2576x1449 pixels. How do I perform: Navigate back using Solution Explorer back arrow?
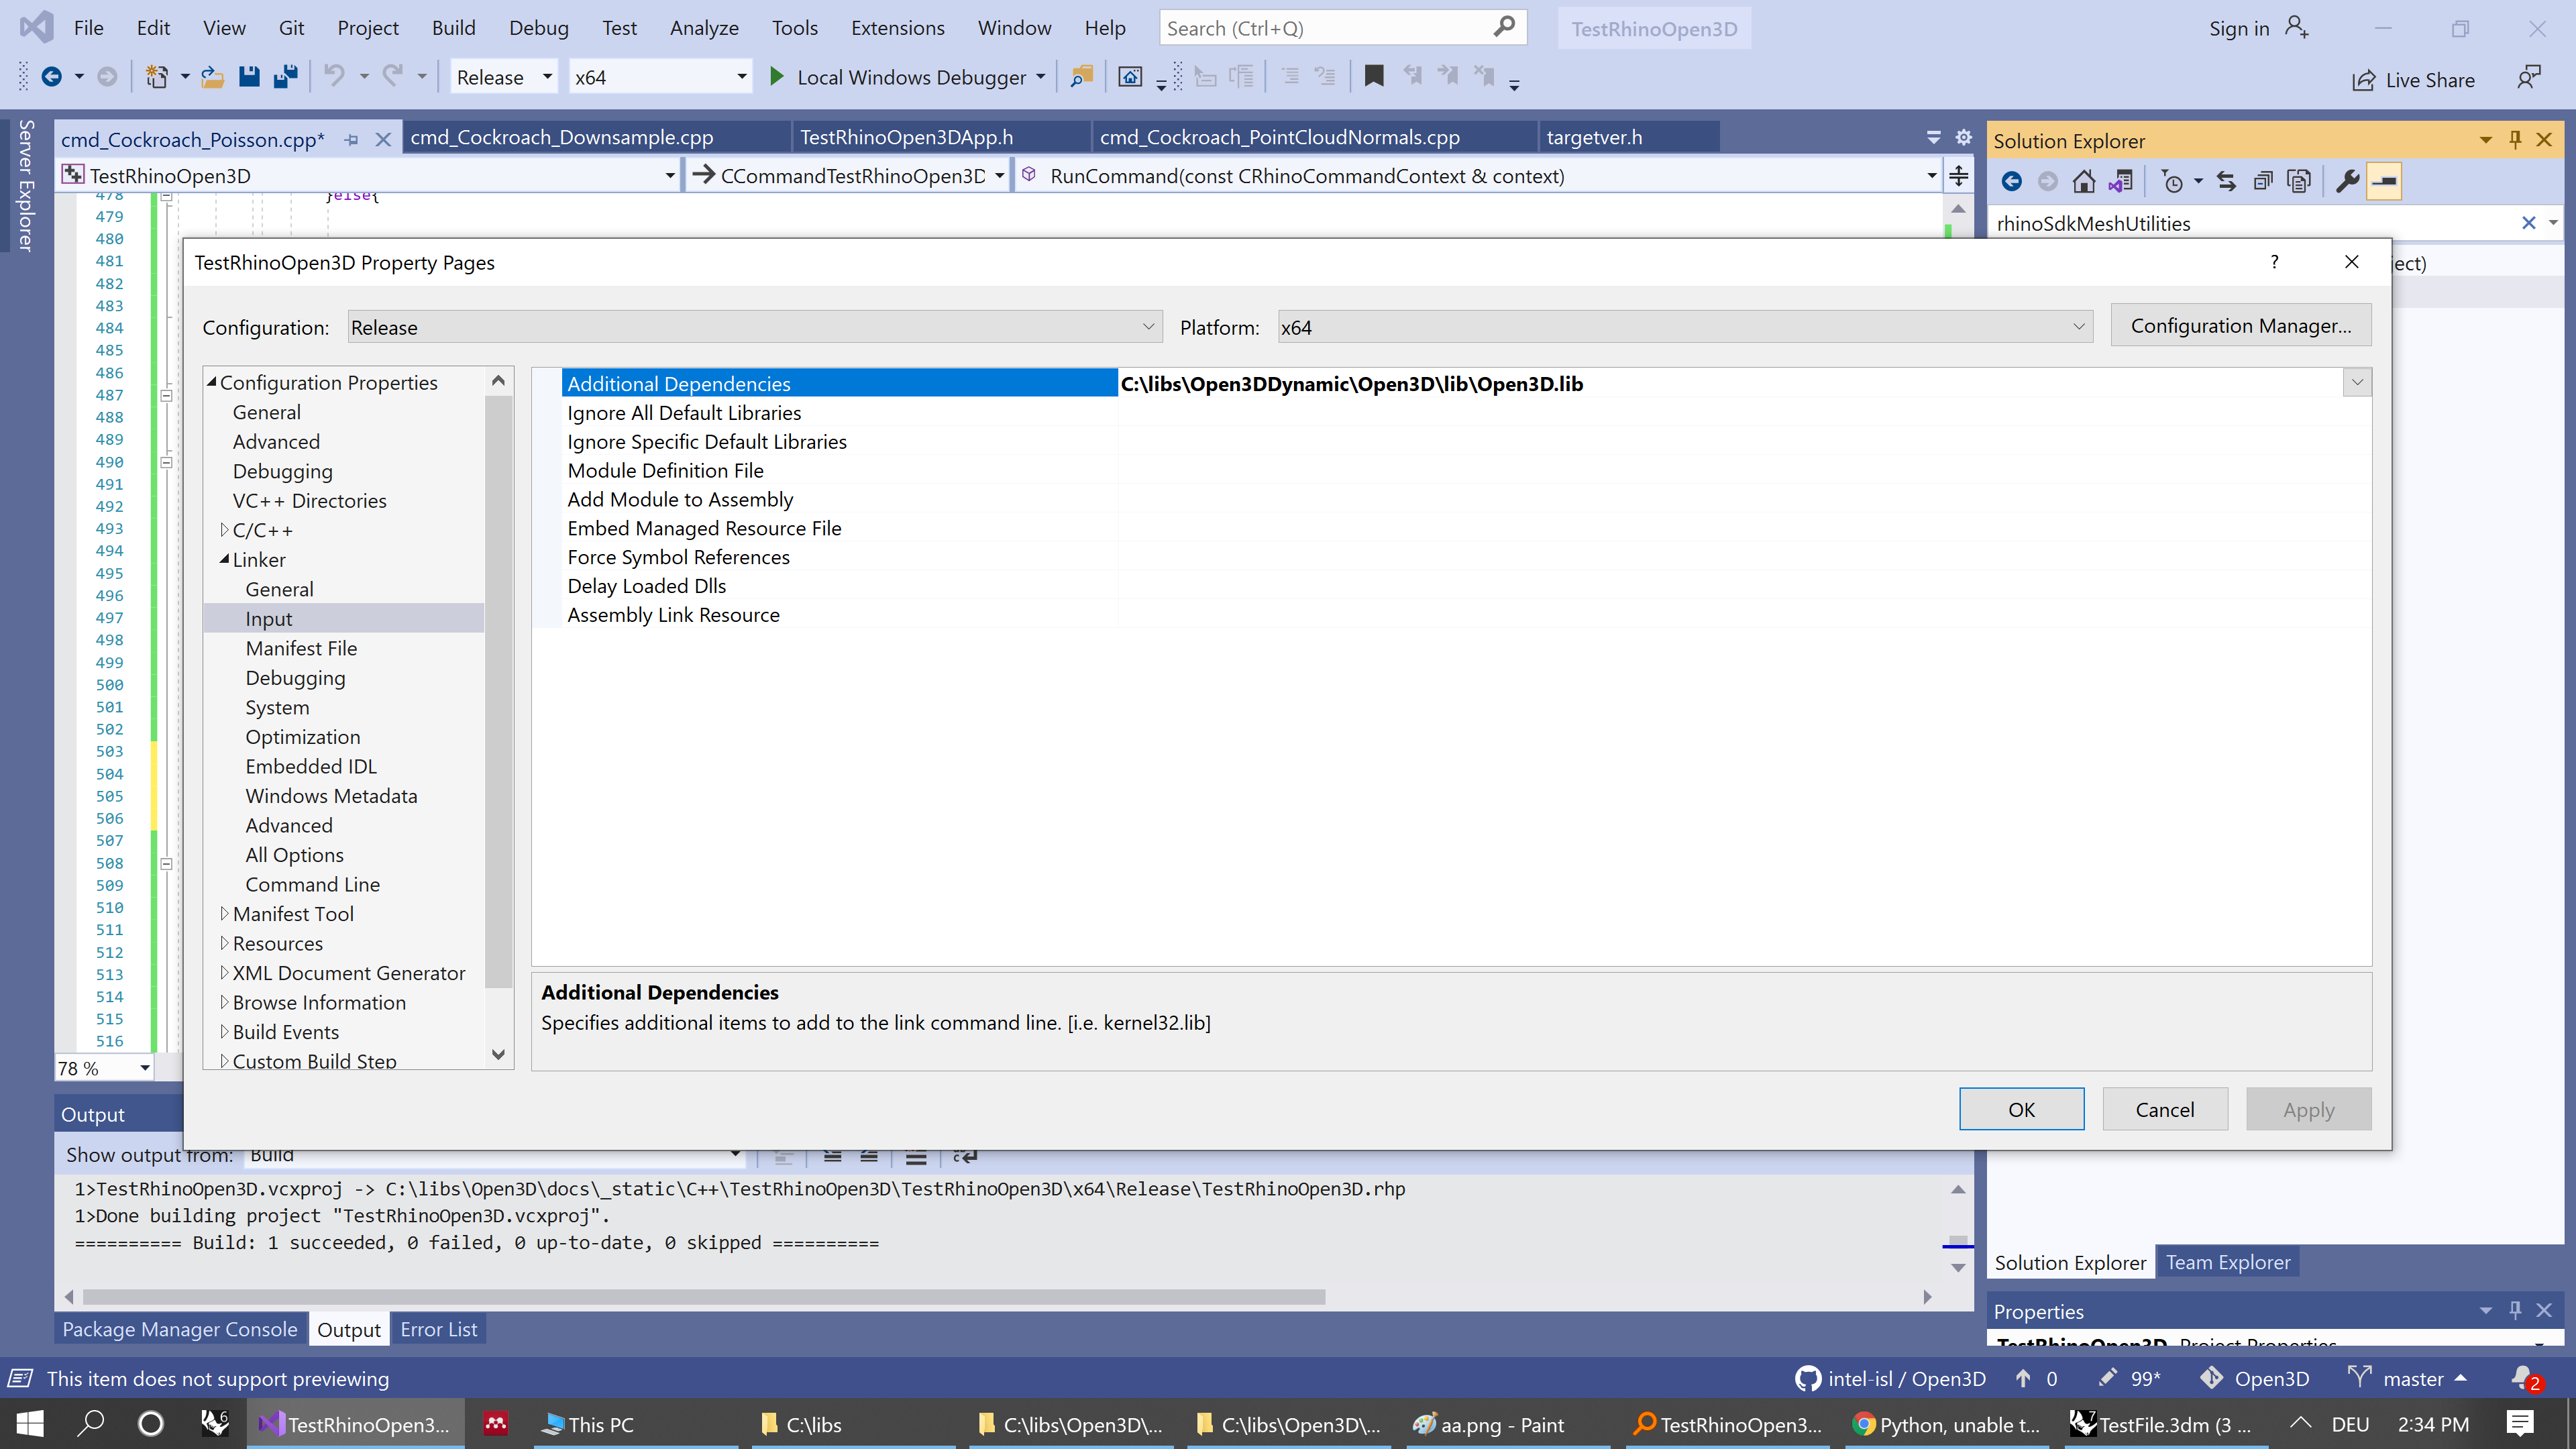click(2012, 181)
